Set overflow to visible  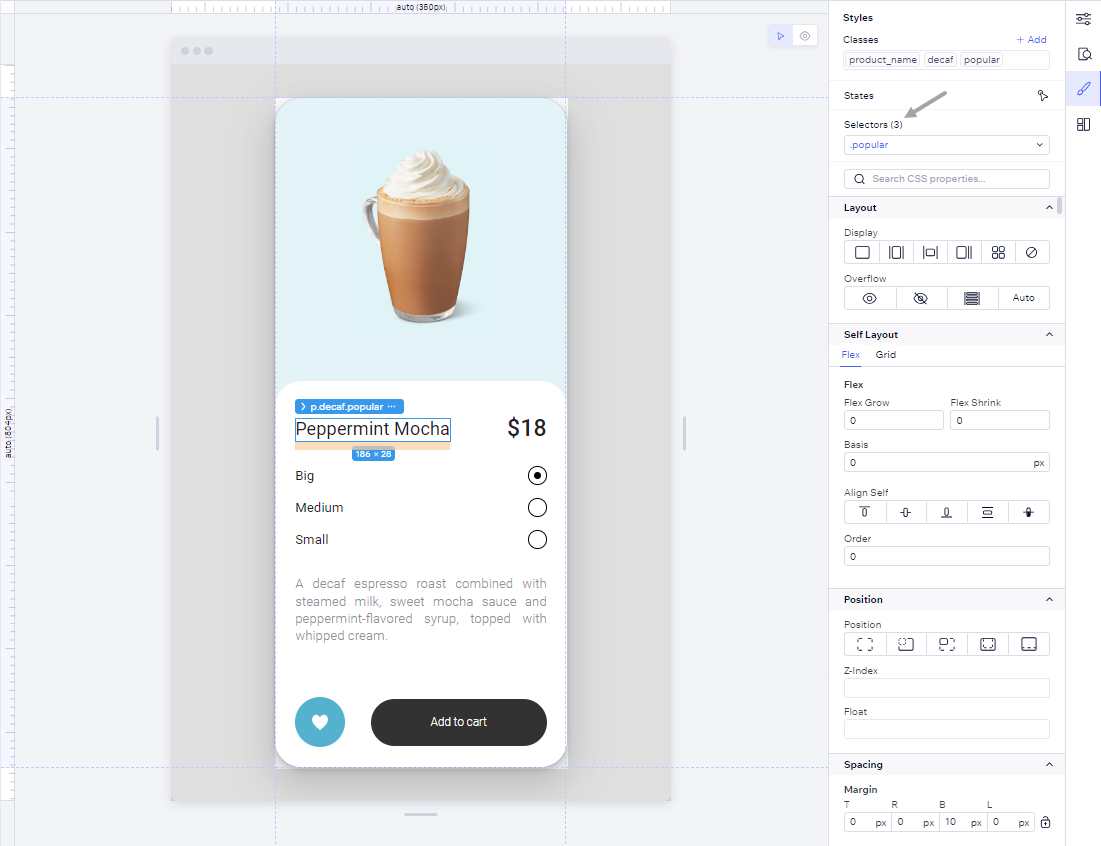click(x=869, y=298)
